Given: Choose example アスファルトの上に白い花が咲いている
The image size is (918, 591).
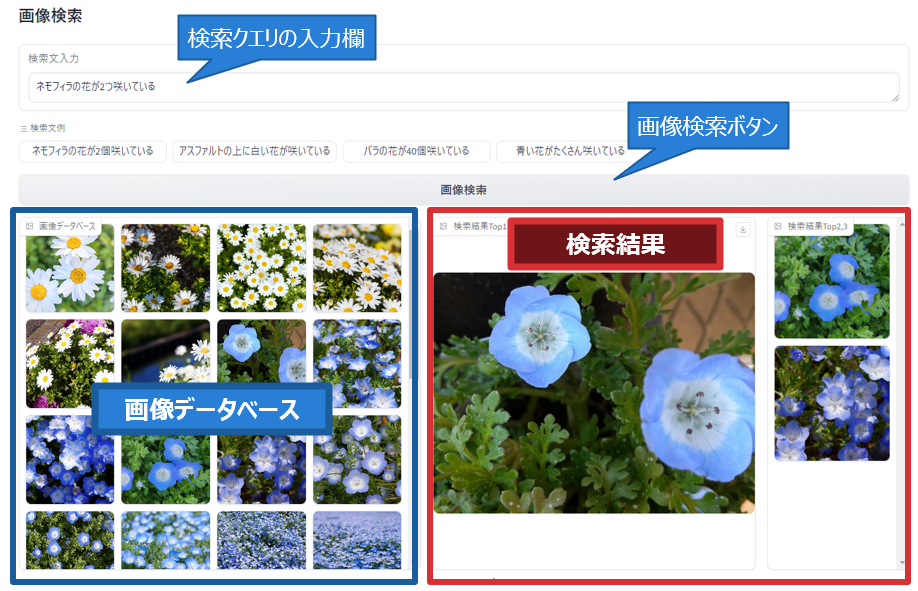Looking at the screenshot, I should (x=253, y=151).
